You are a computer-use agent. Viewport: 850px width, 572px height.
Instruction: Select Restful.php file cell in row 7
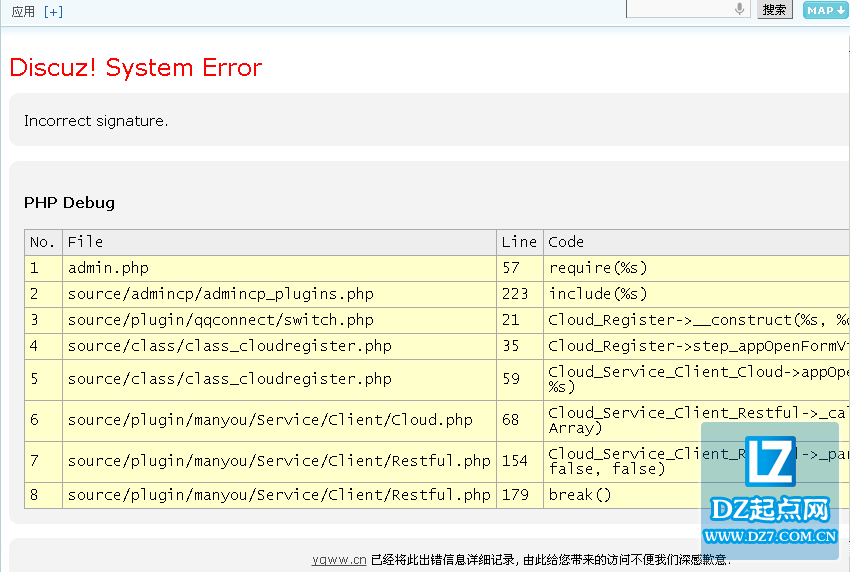(279, 462)
